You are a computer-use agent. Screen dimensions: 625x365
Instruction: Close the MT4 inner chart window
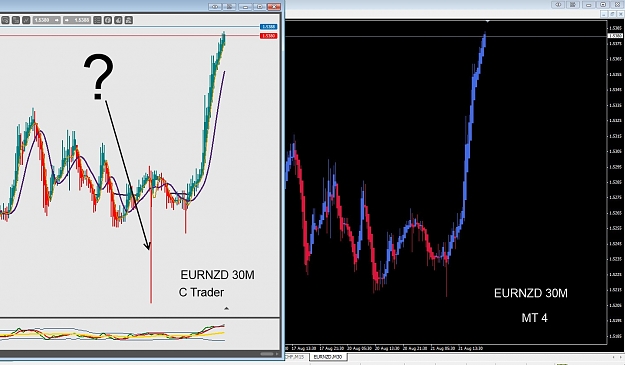click(x=621, y=14)
